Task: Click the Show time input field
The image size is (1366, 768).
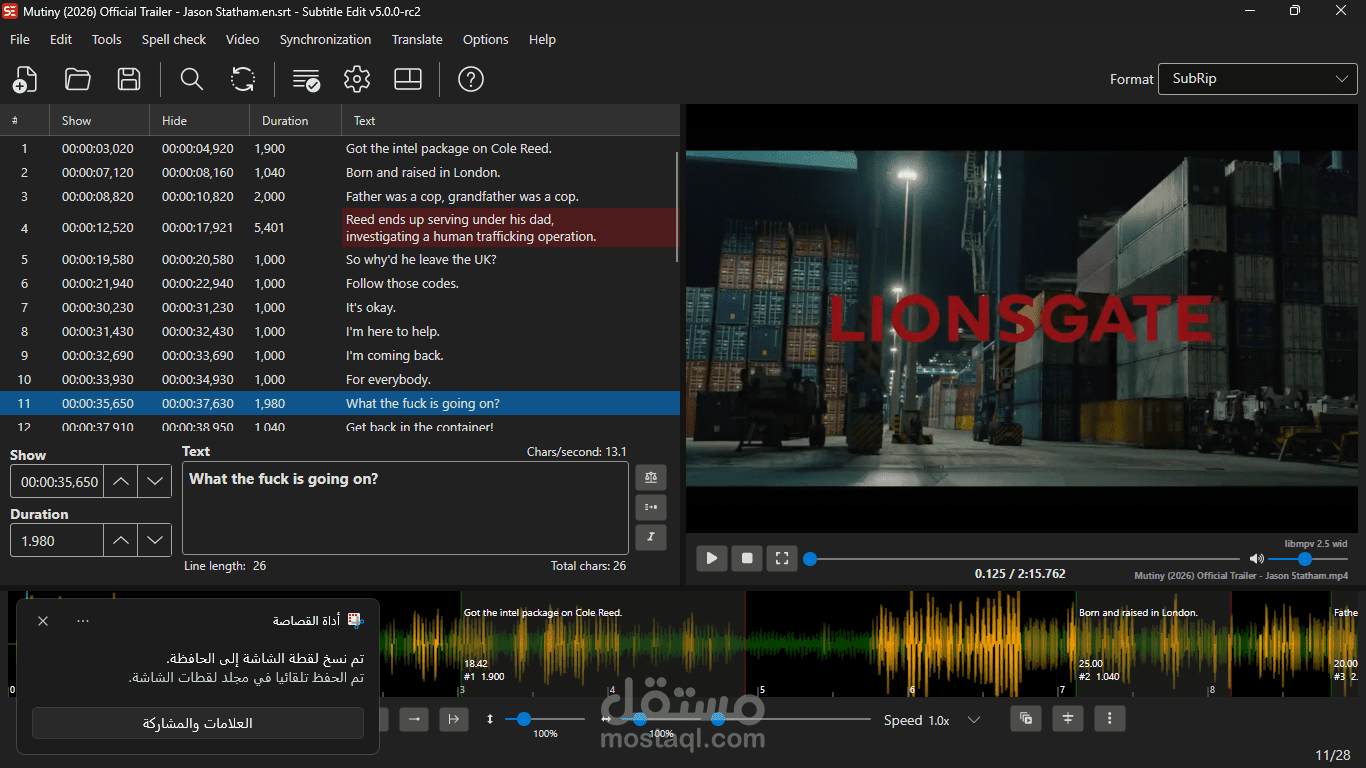Action: tap(57, 481)
